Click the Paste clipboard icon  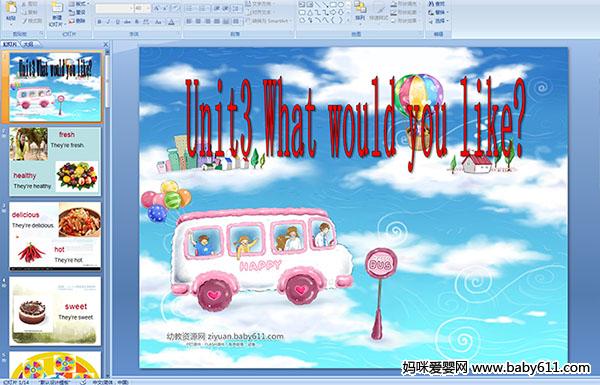(x=11, y=7)
